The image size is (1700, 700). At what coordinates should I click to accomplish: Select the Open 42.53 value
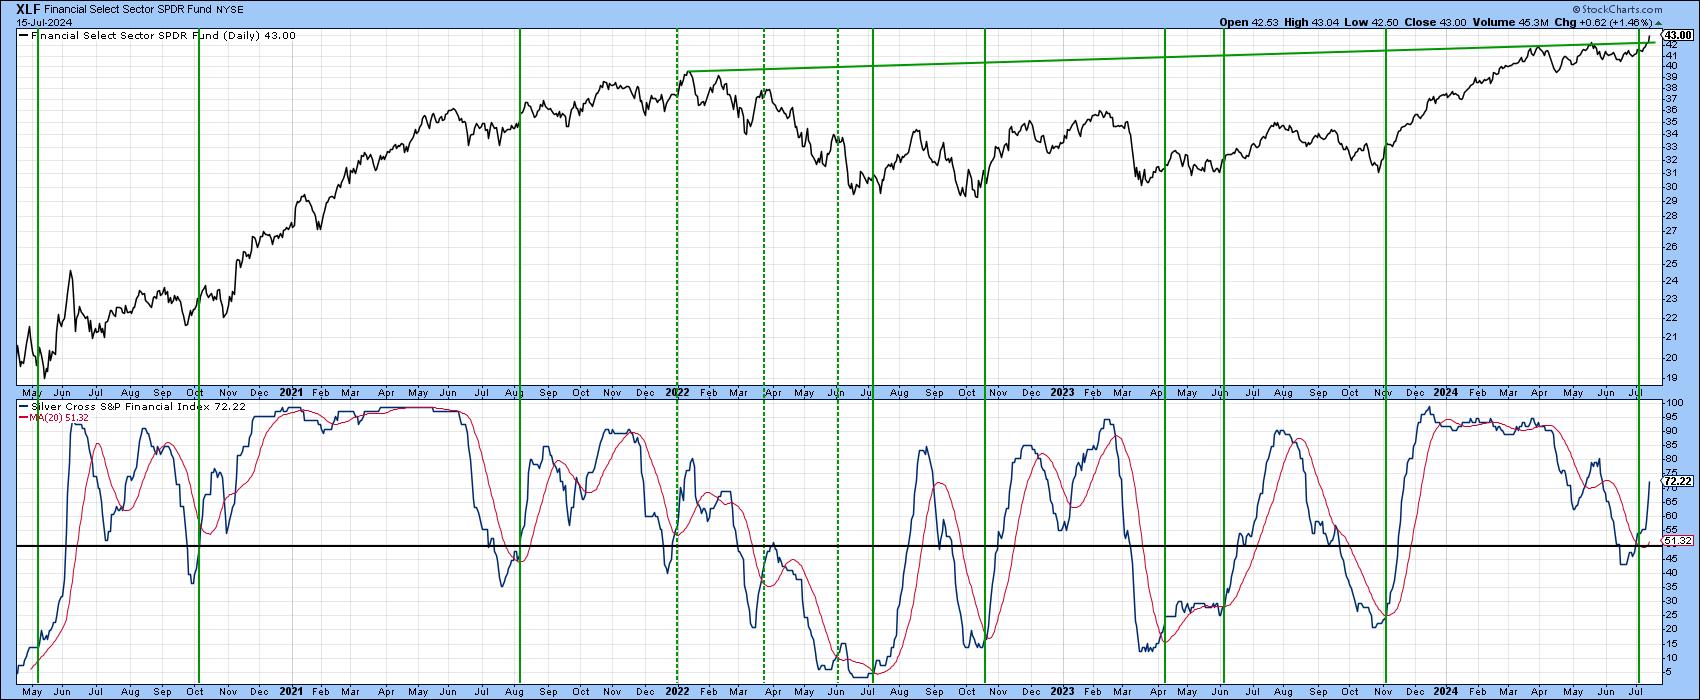1248,21
